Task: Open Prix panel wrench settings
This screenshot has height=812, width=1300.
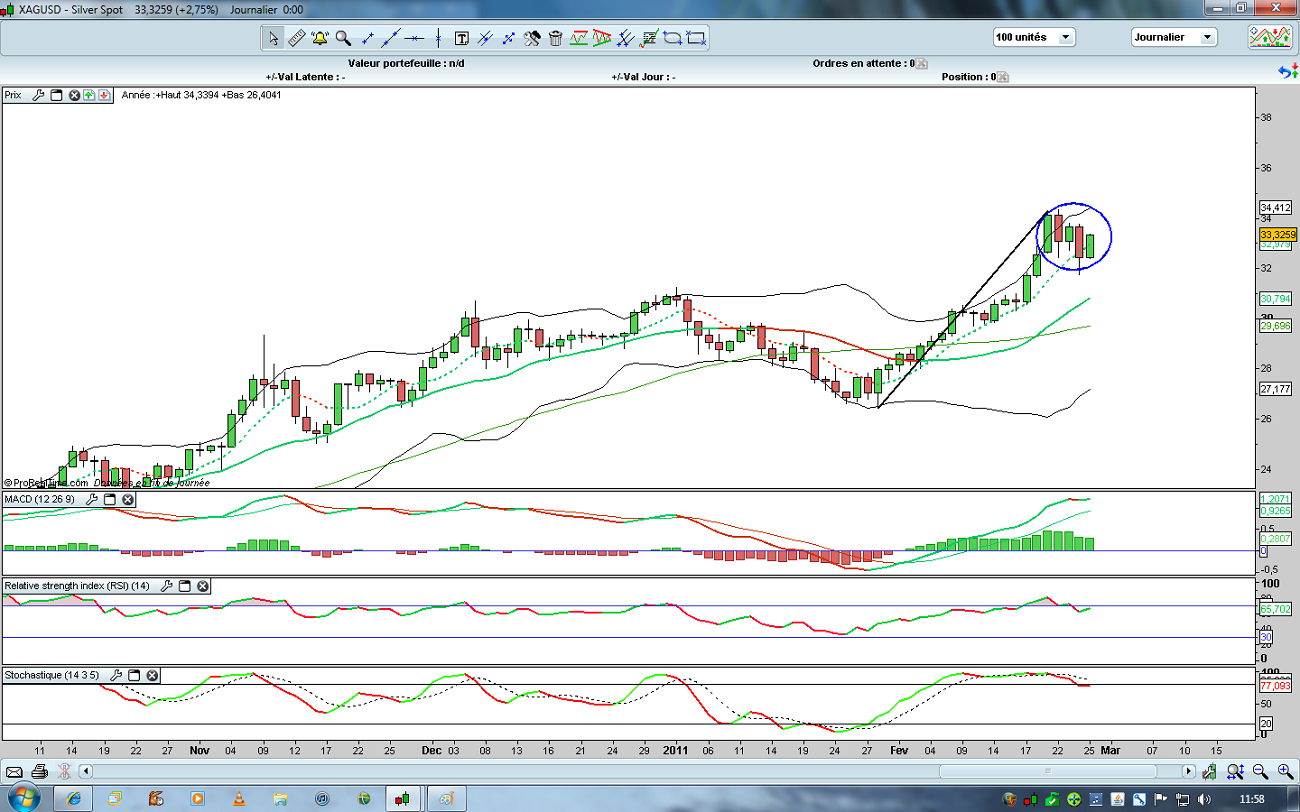Action: point(39,95)
